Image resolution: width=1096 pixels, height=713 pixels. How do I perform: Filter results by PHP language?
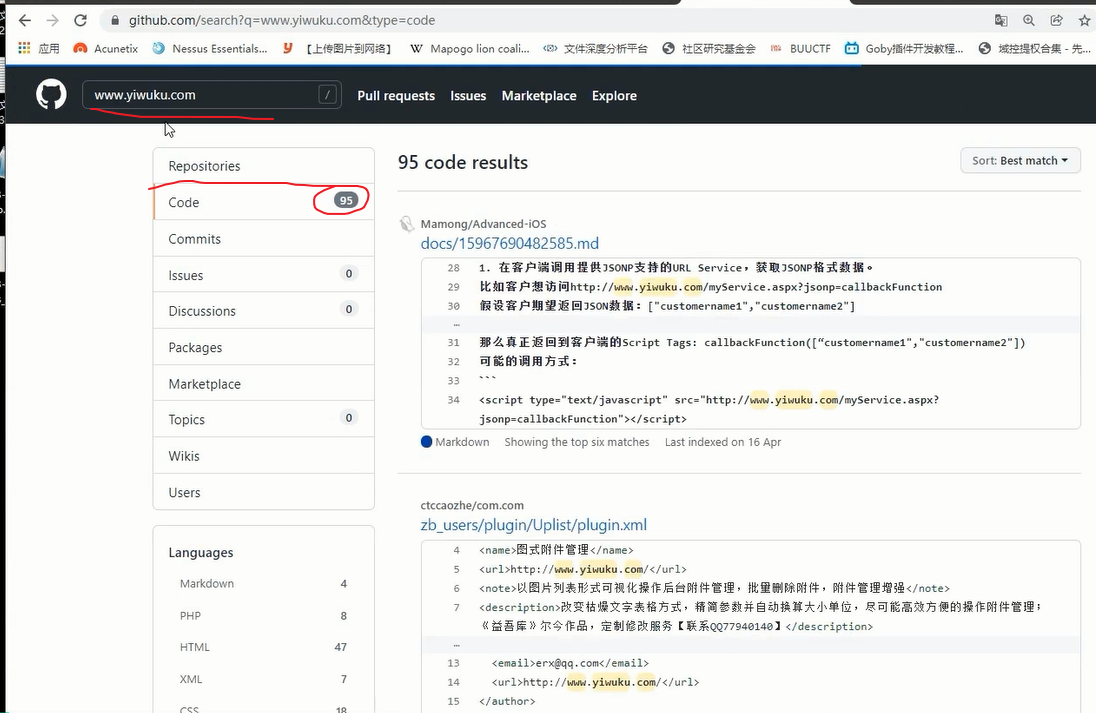(x=264, y=615)
